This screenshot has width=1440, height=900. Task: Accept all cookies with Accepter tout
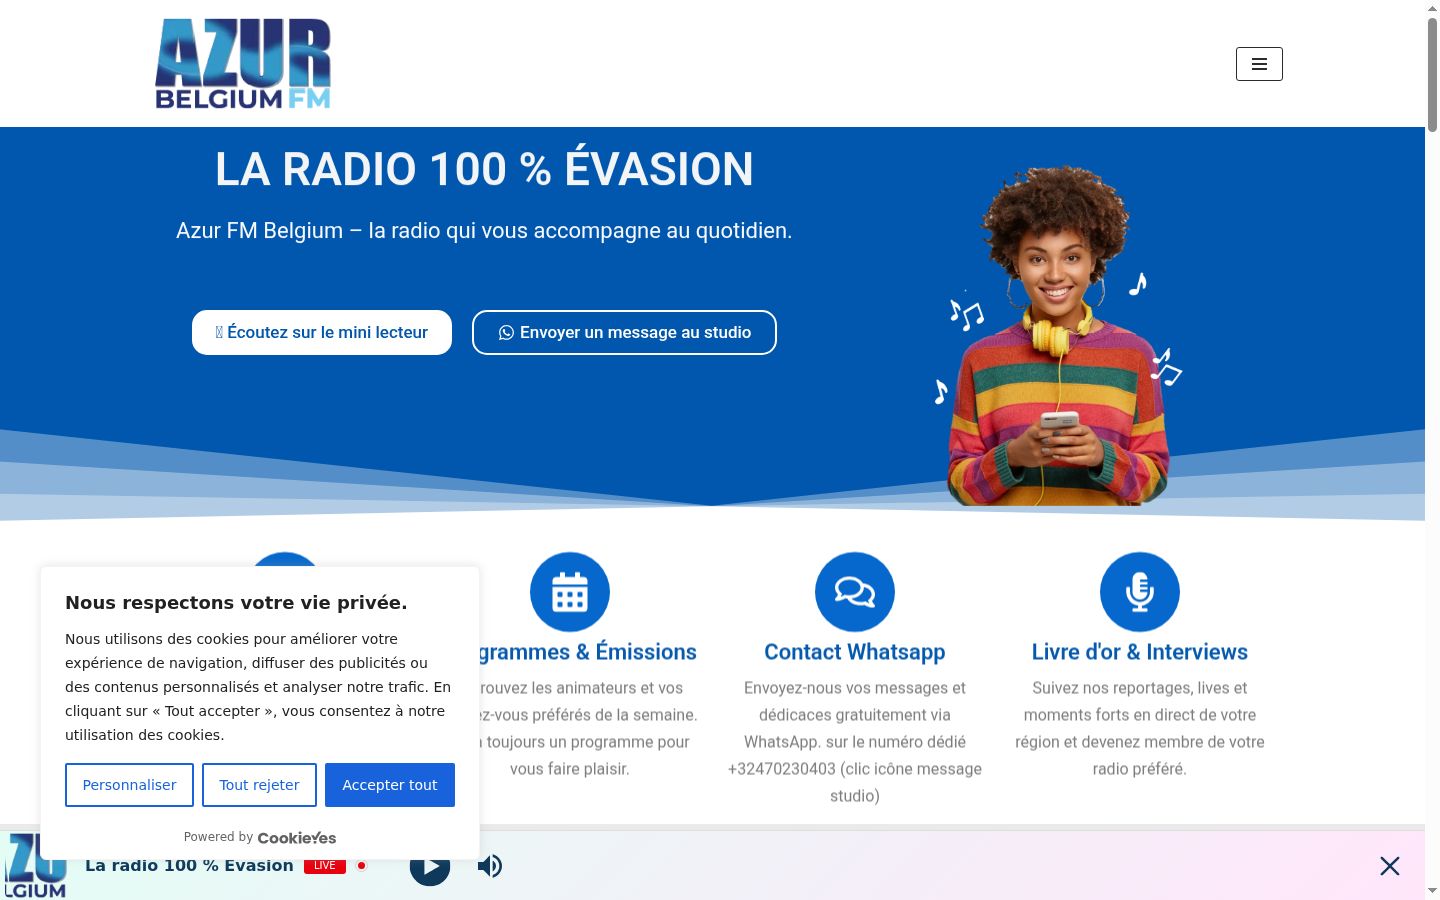390,785
